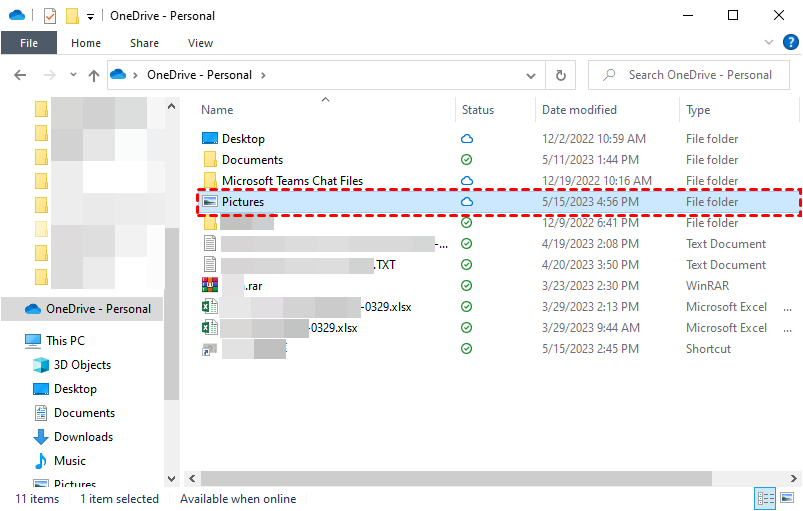Sort by the Date modified column header
Screen dimensions: 803x511
[x=579, y=110]
